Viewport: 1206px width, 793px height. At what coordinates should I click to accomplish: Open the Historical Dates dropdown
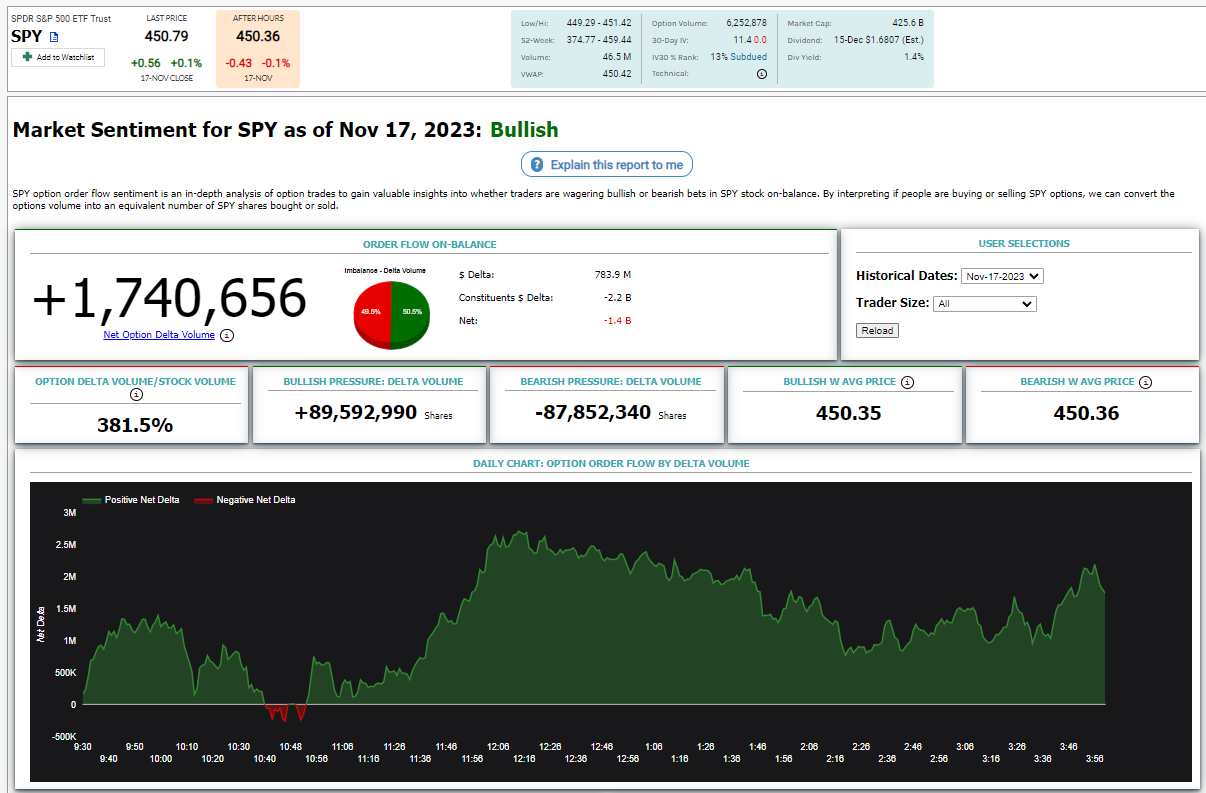(x=1001, y=276)
